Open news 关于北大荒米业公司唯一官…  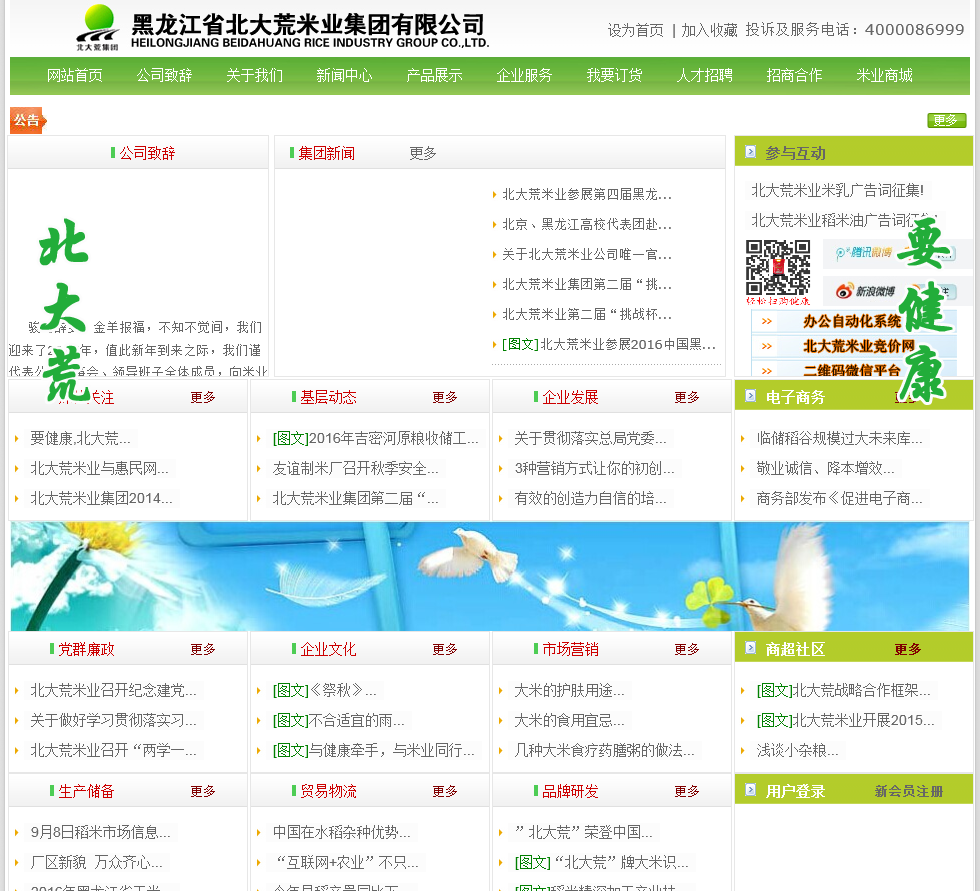click(x=587, y=254)
